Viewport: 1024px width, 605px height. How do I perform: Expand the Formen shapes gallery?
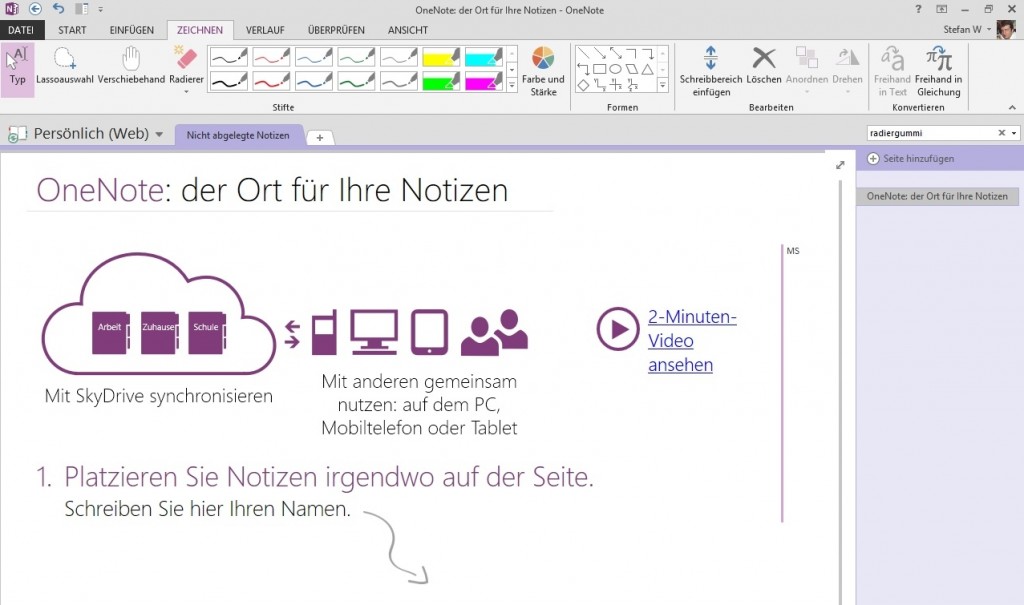(x=663, y=85)
